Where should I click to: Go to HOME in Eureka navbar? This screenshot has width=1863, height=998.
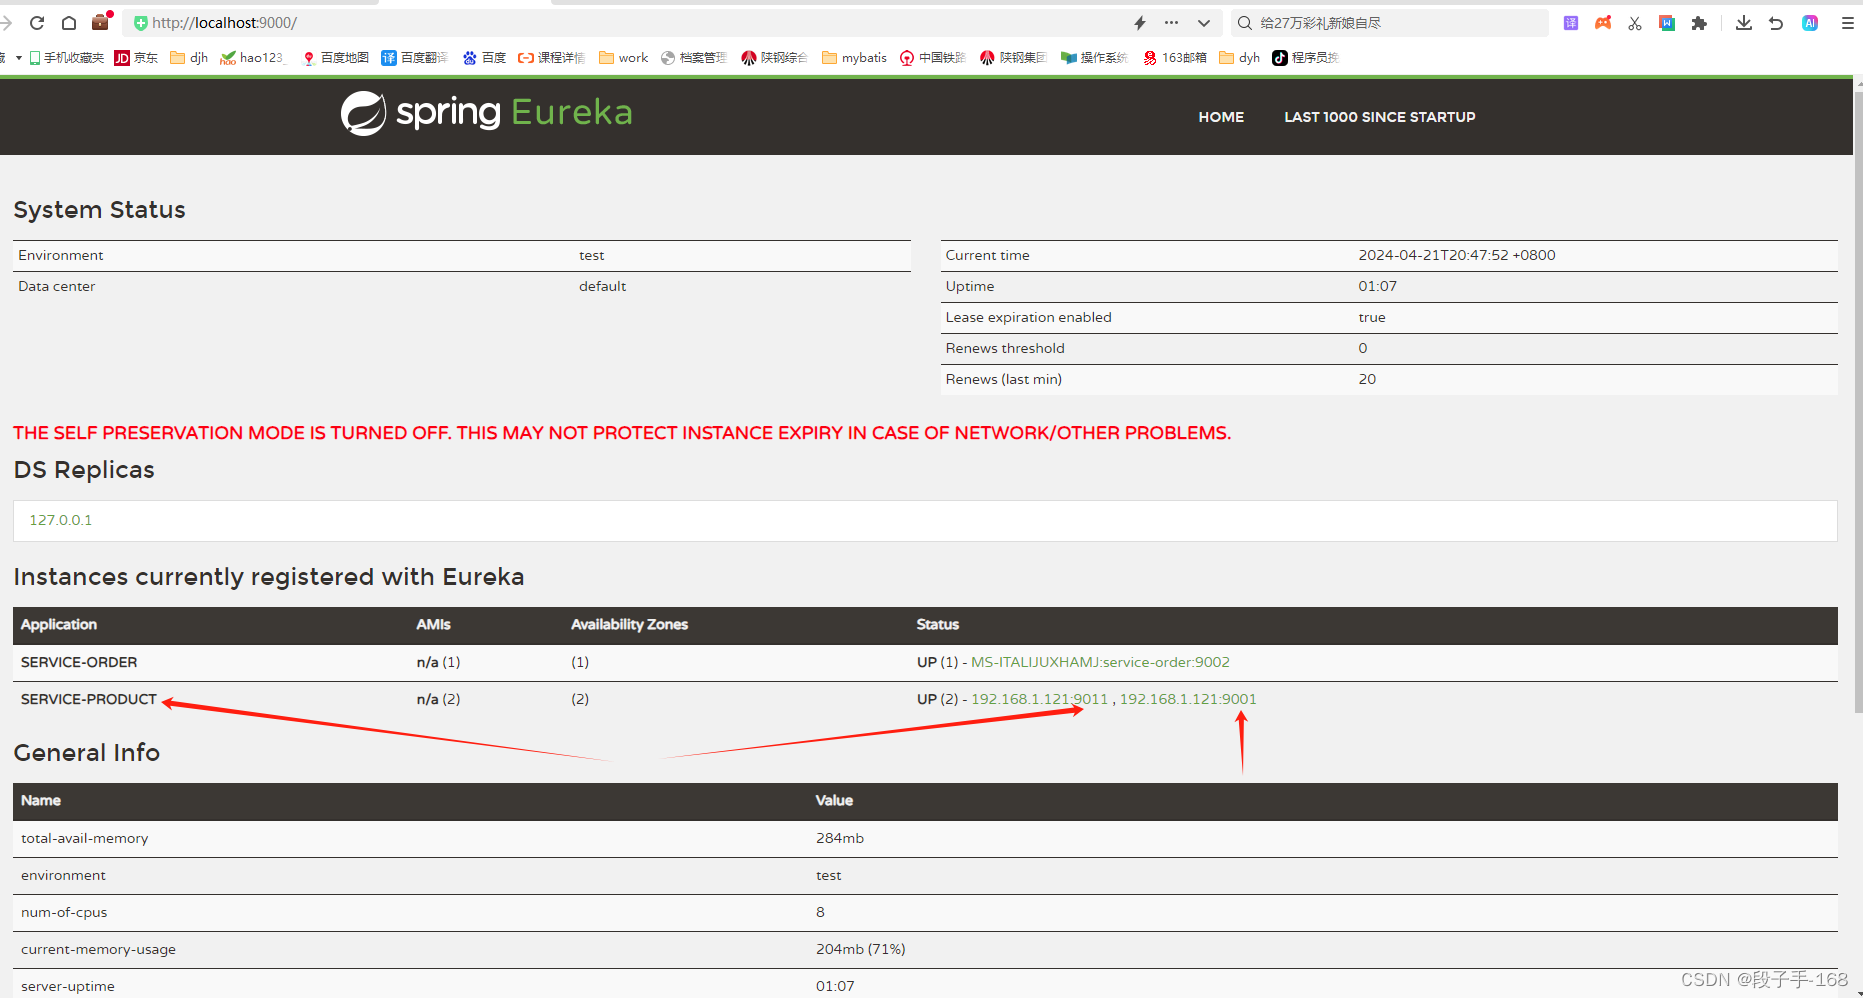pyautogui.click(x=1221, y=117)
